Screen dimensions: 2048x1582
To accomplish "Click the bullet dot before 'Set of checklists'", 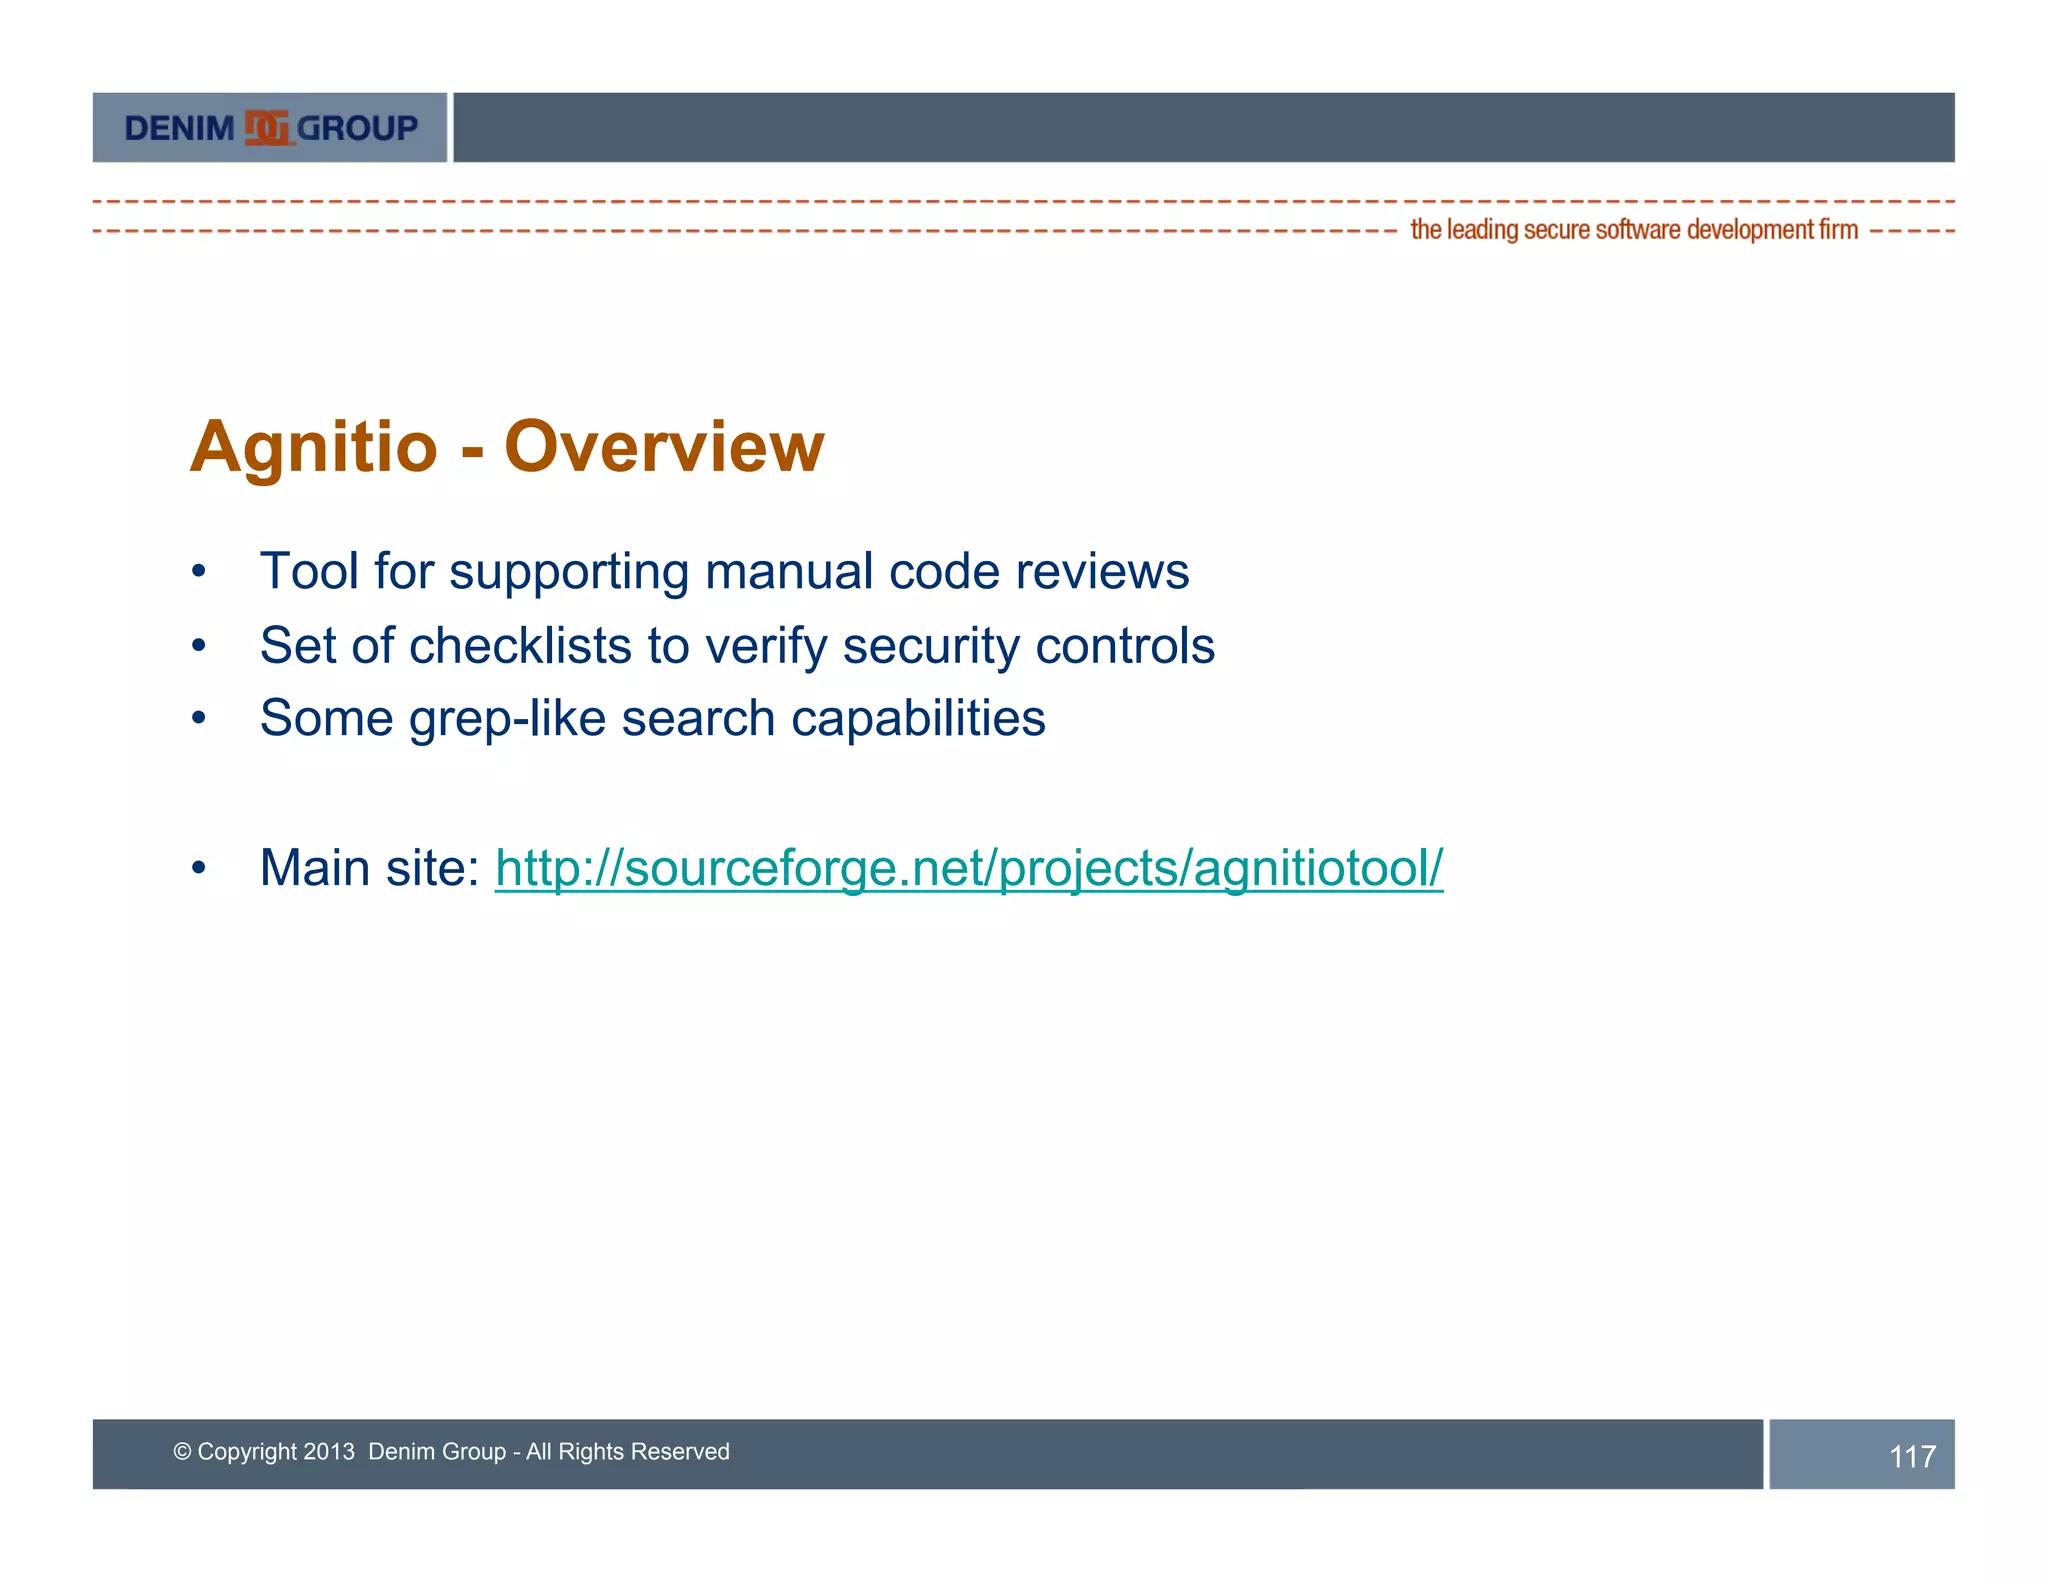I will (x=199, y=646).
